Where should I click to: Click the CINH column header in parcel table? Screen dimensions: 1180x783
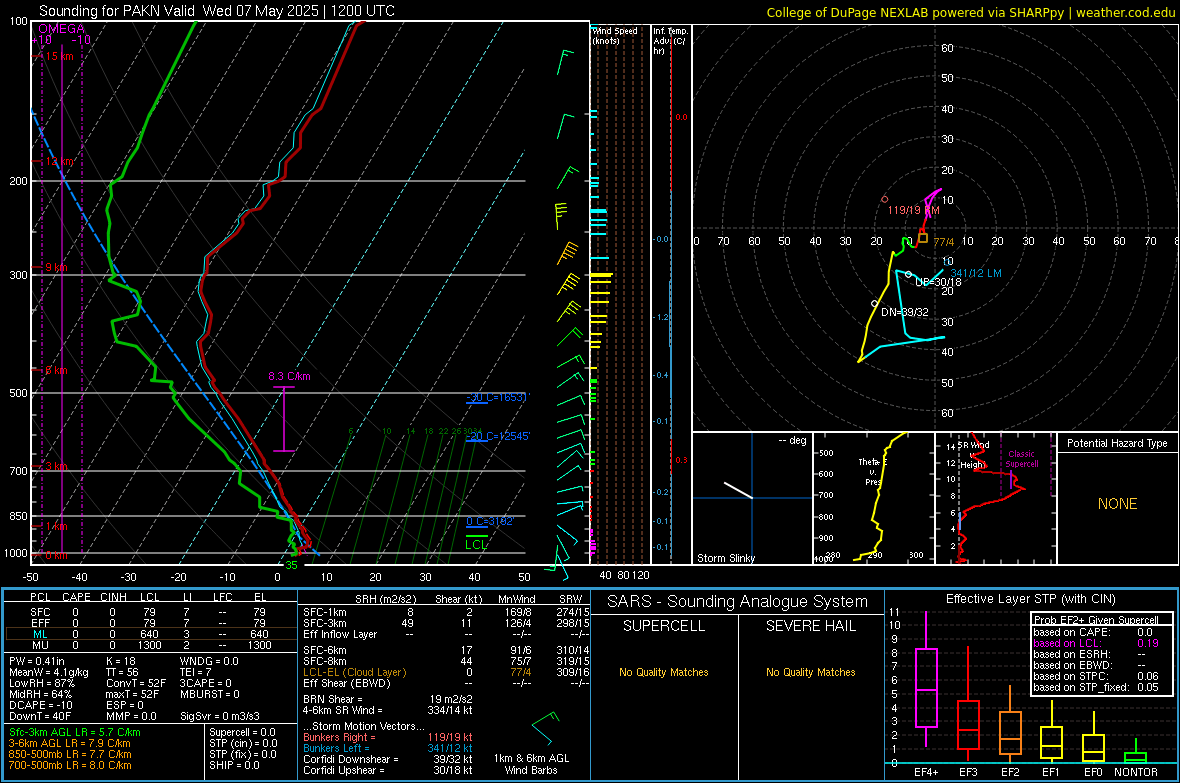[x=113, y=597]
